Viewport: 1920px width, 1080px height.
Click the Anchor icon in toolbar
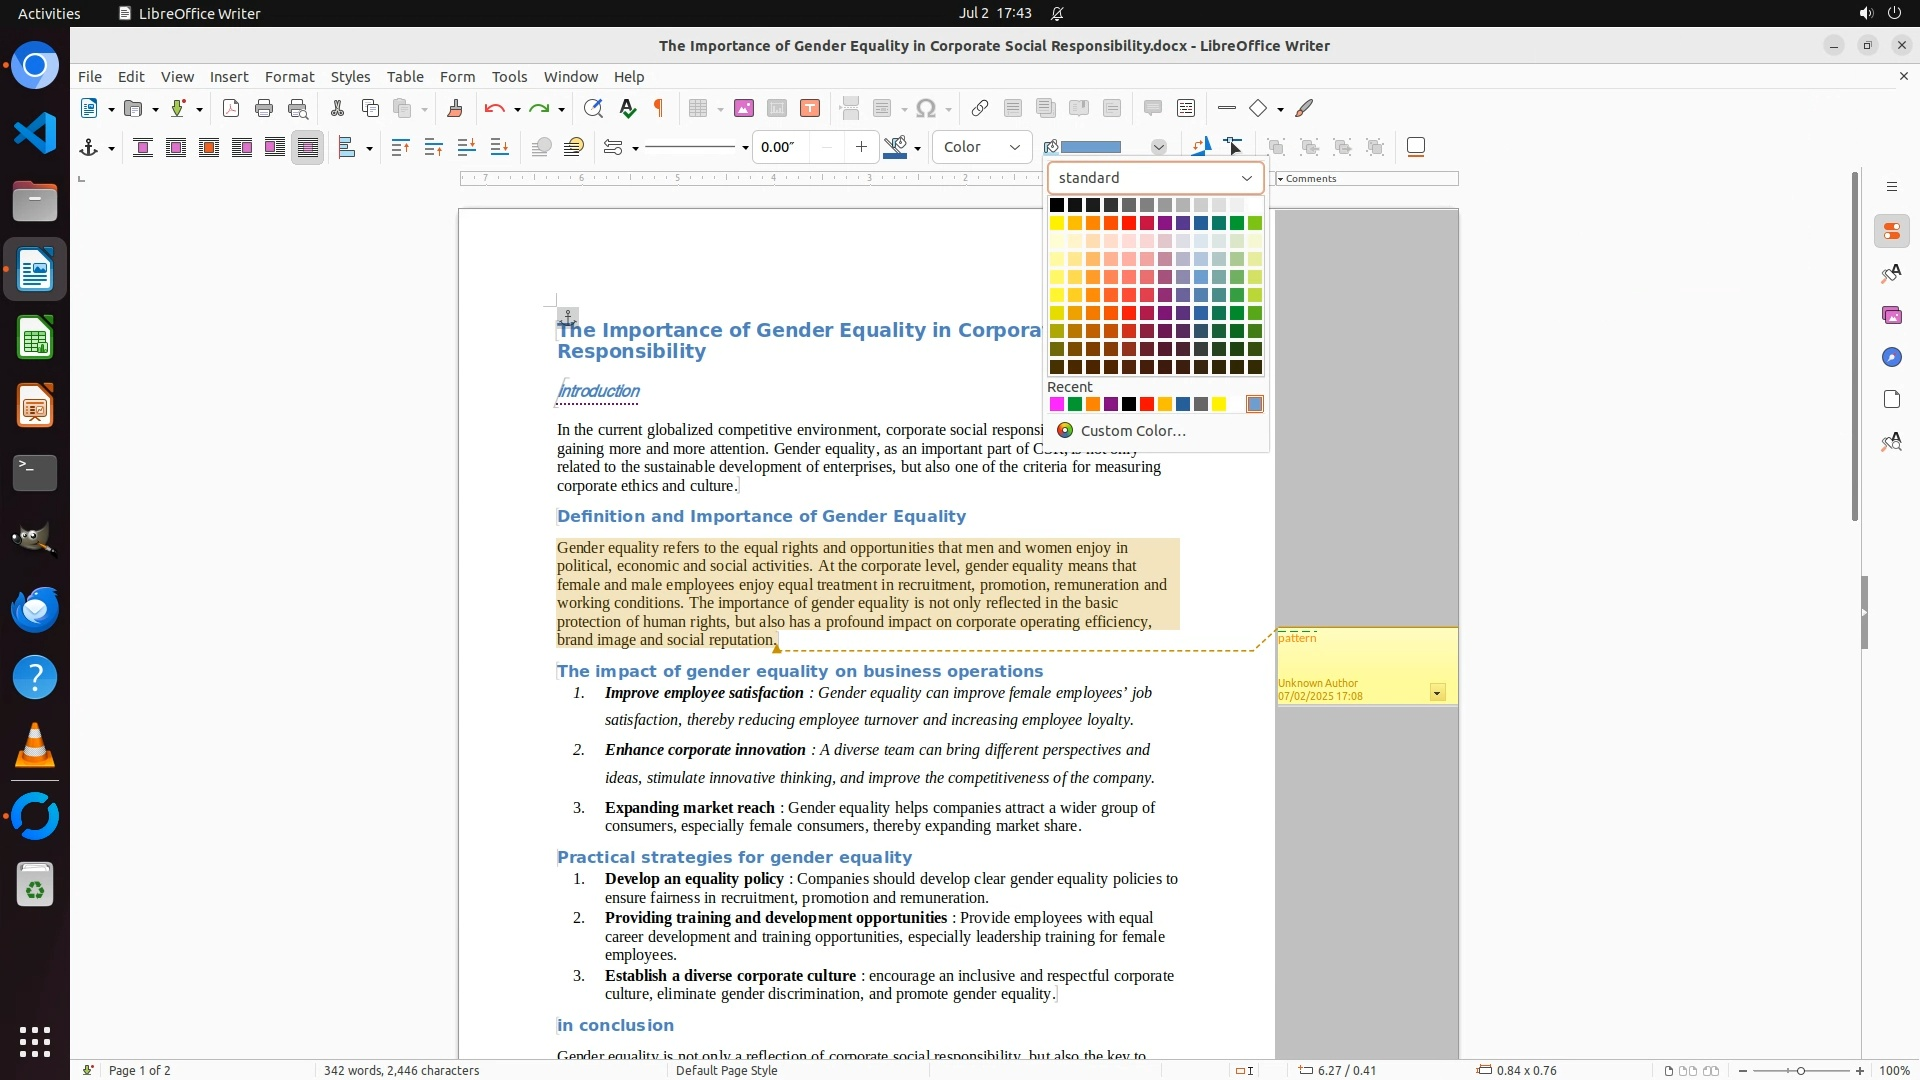point(89,148)
